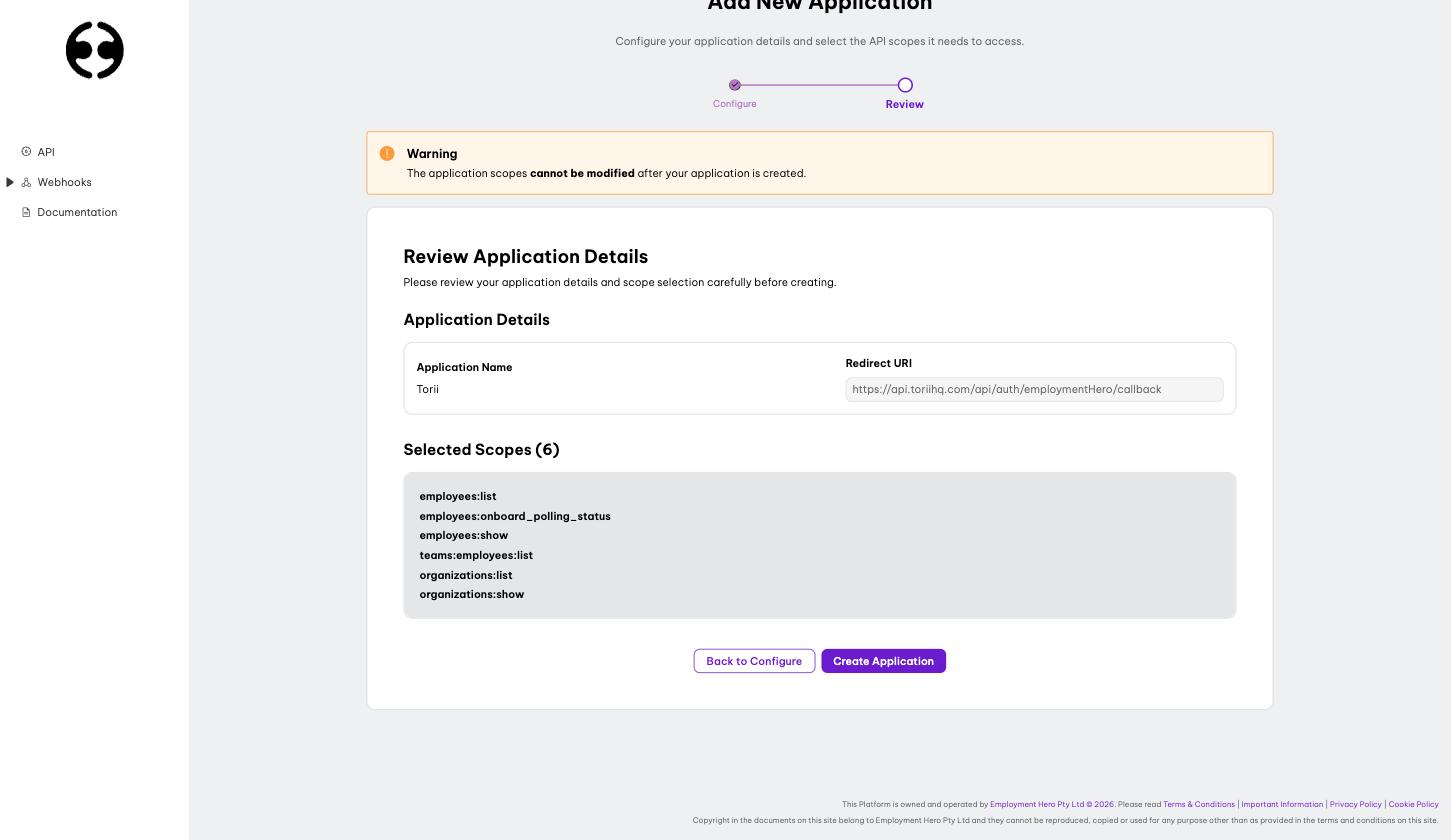The width and height of the screenshot is (1451, 840).
Task: Click the Webhooks sidebar icon
Action: click(x=26, y=182)
